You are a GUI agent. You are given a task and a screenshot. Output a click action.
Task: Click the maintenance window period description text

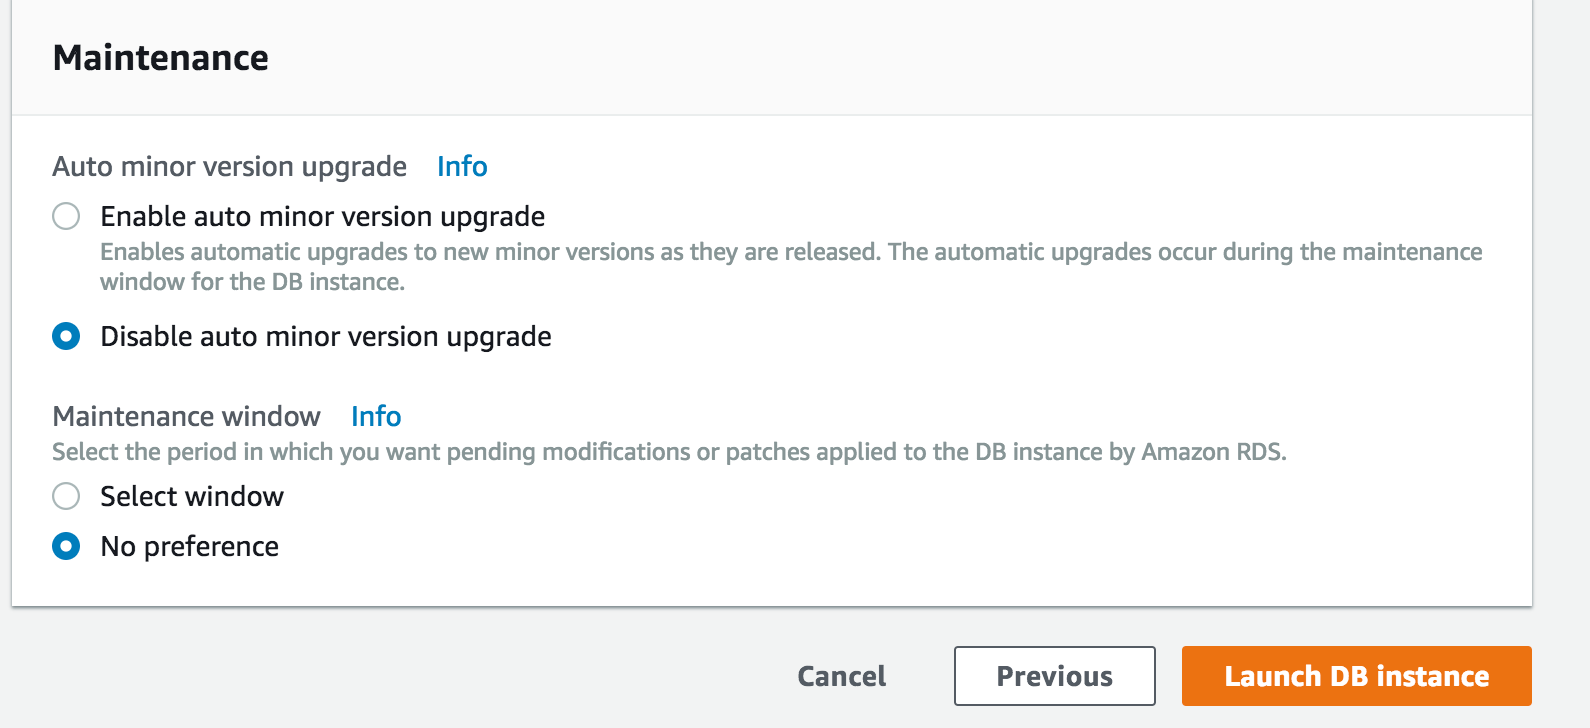tap(669, 452)
